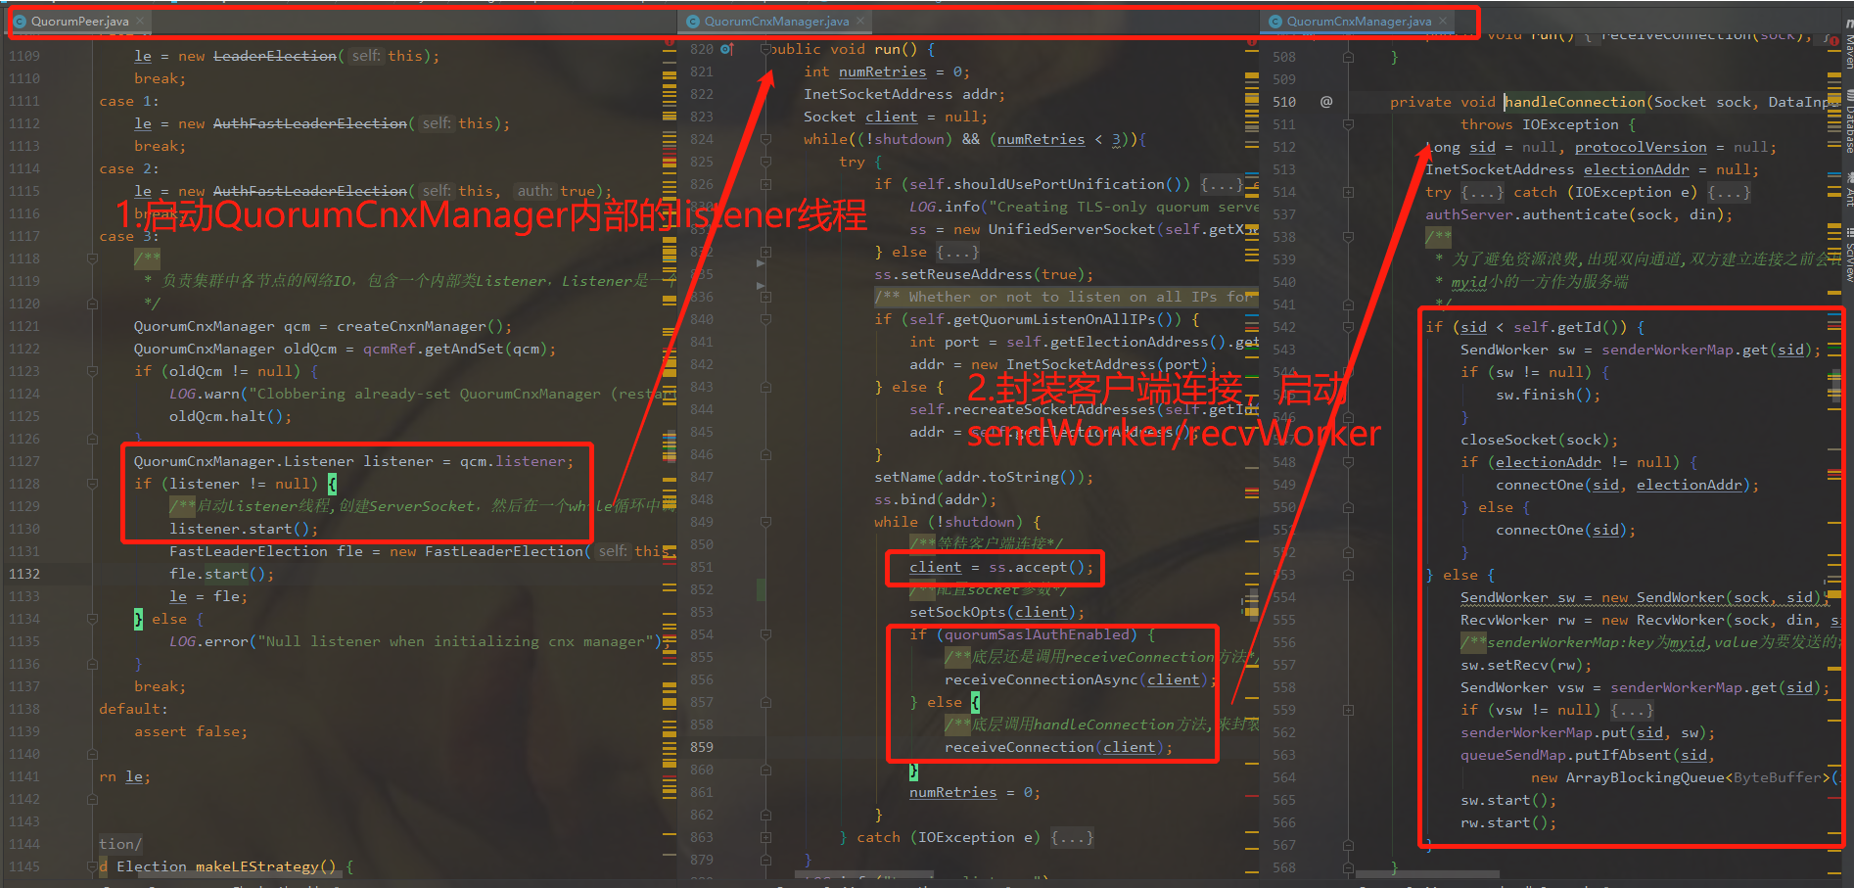Screen dimensions: 1856x889
Task: Close the QuorumPeer.java tab
Action: pos(141,21)
